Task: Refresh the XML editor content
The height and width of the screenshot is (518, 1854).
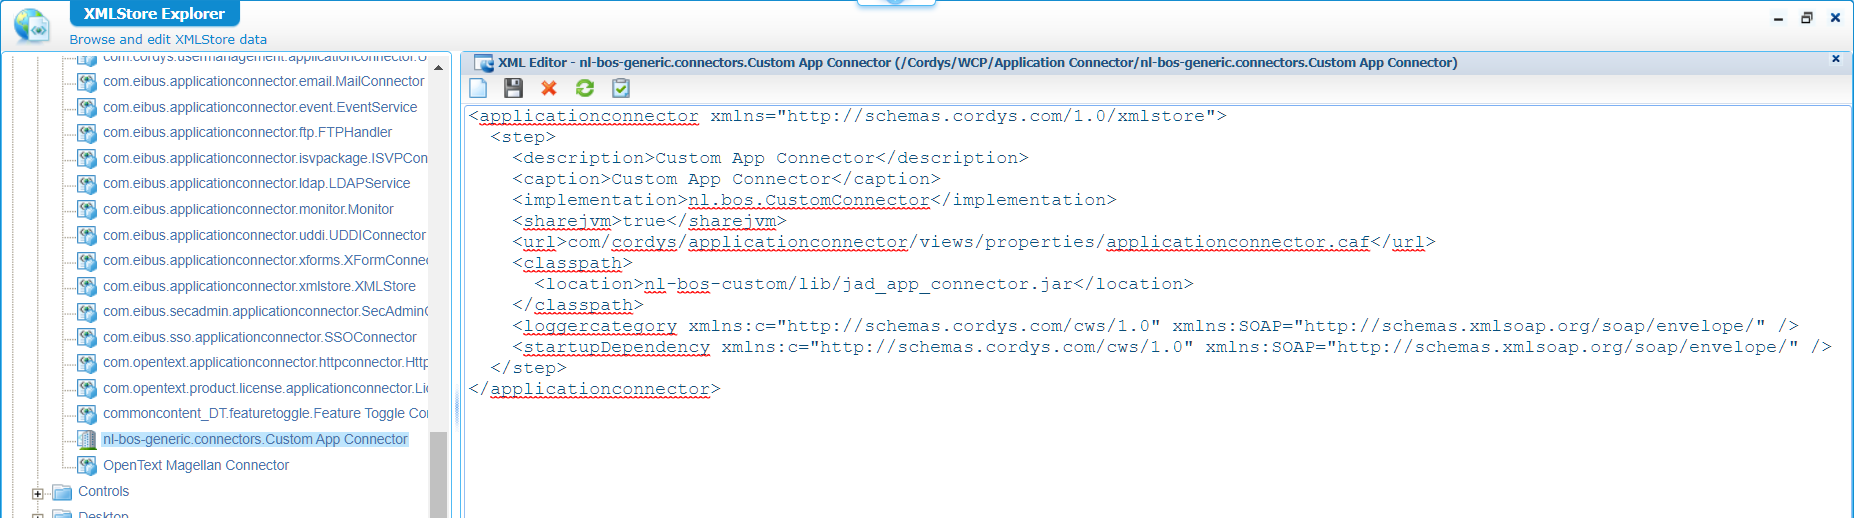Action: tap(585, 88)
